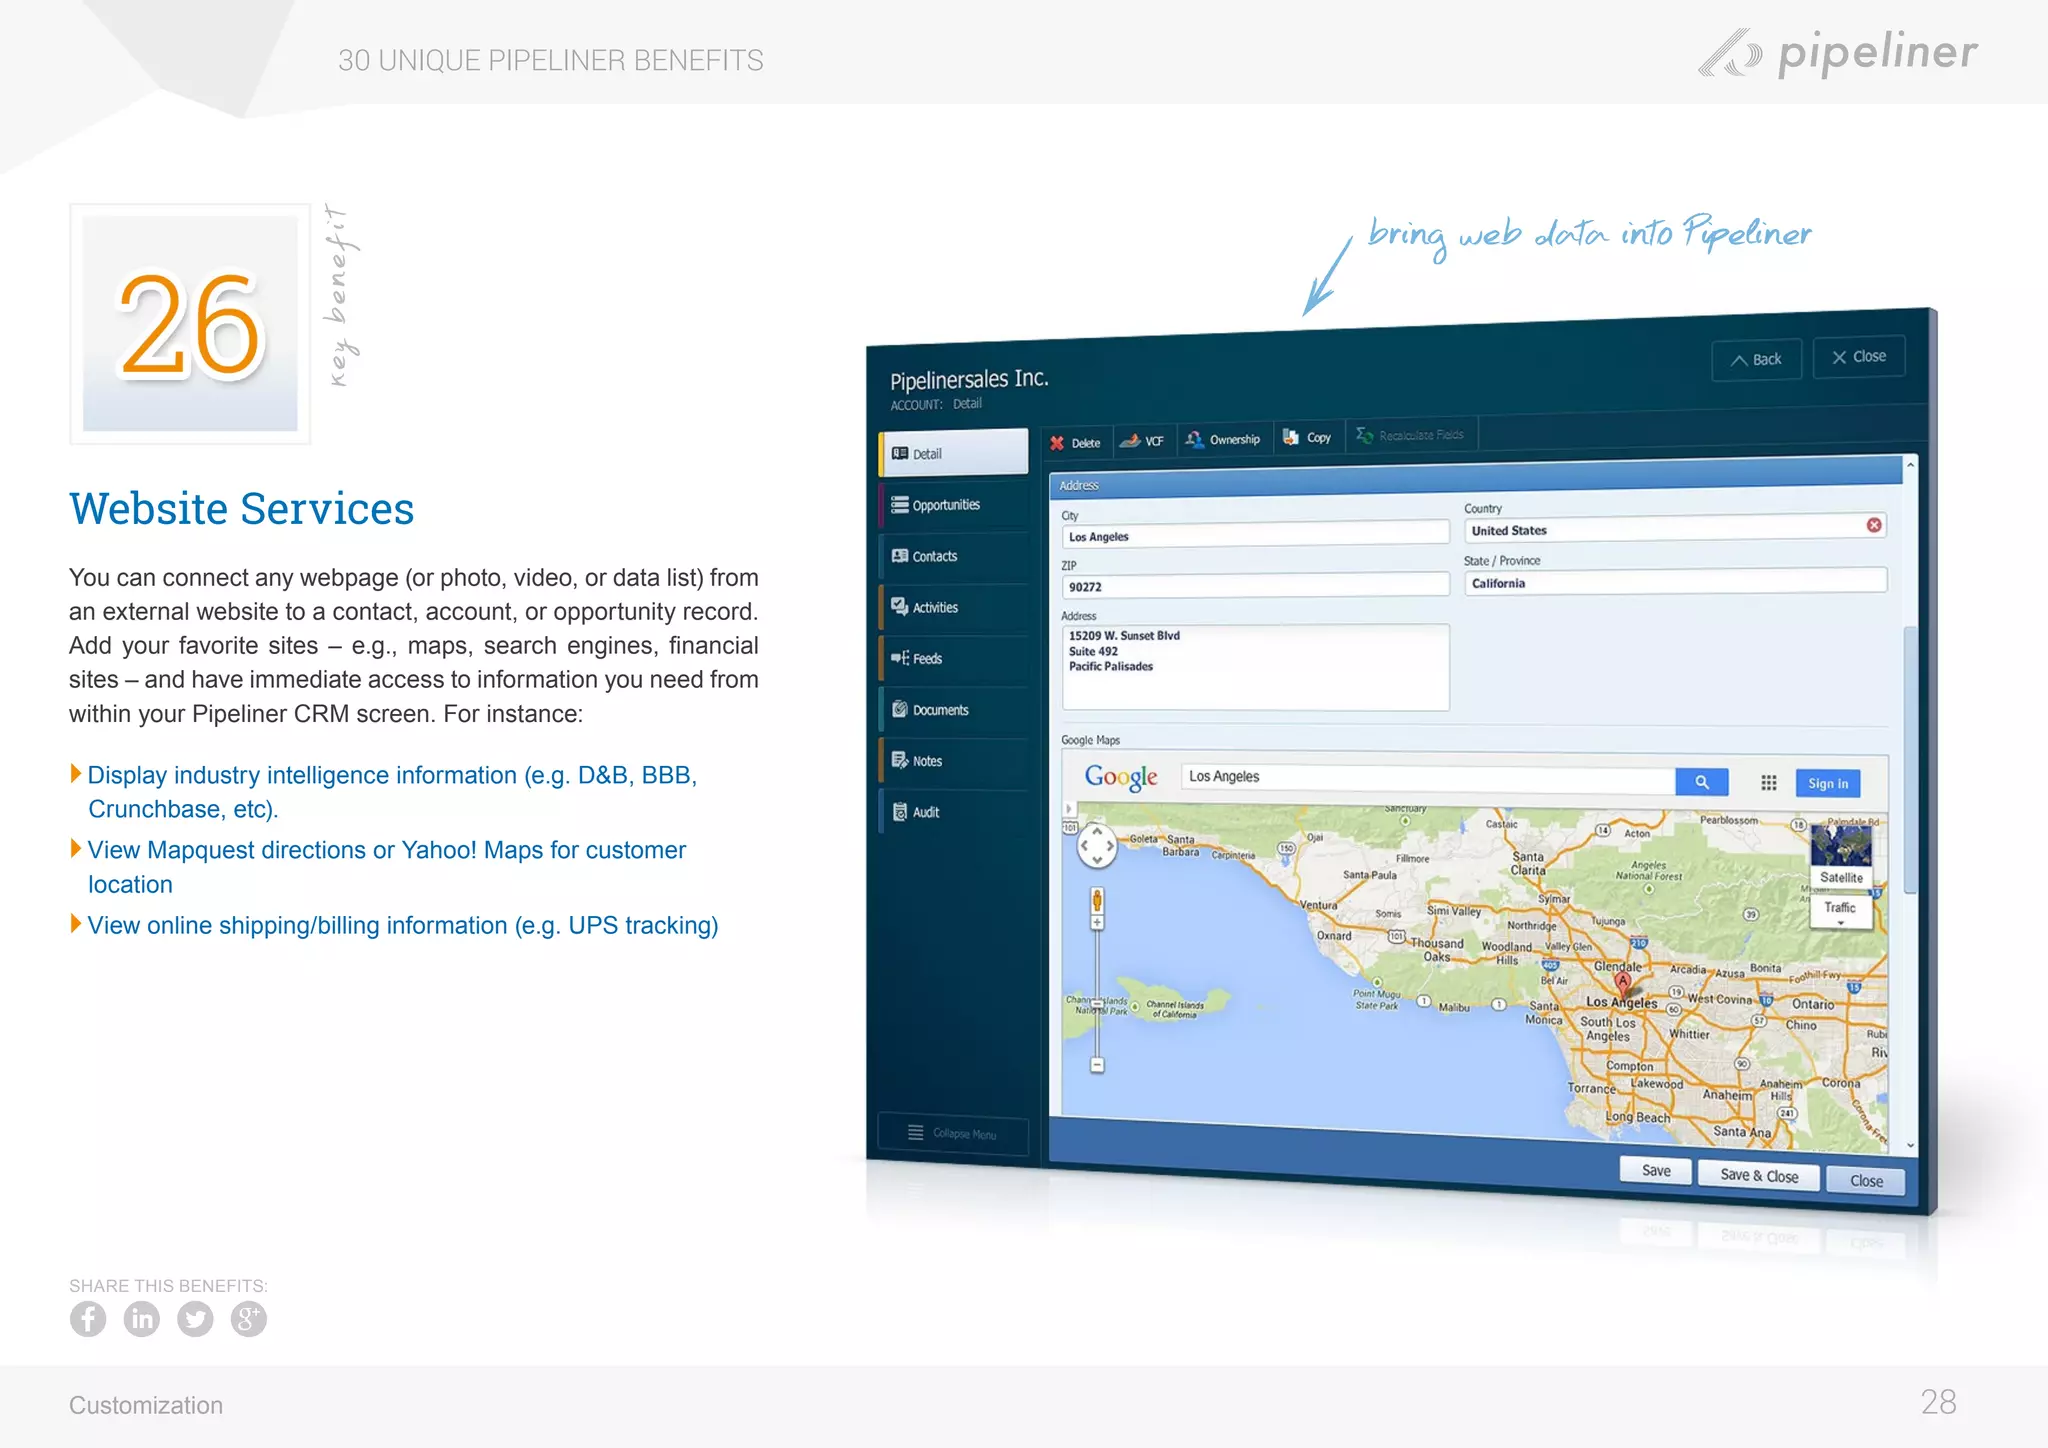The height and width of the screenshot is (1448, 2048).
Task: Close the account detail with top Close
Action: click(x=1859, y=357)
